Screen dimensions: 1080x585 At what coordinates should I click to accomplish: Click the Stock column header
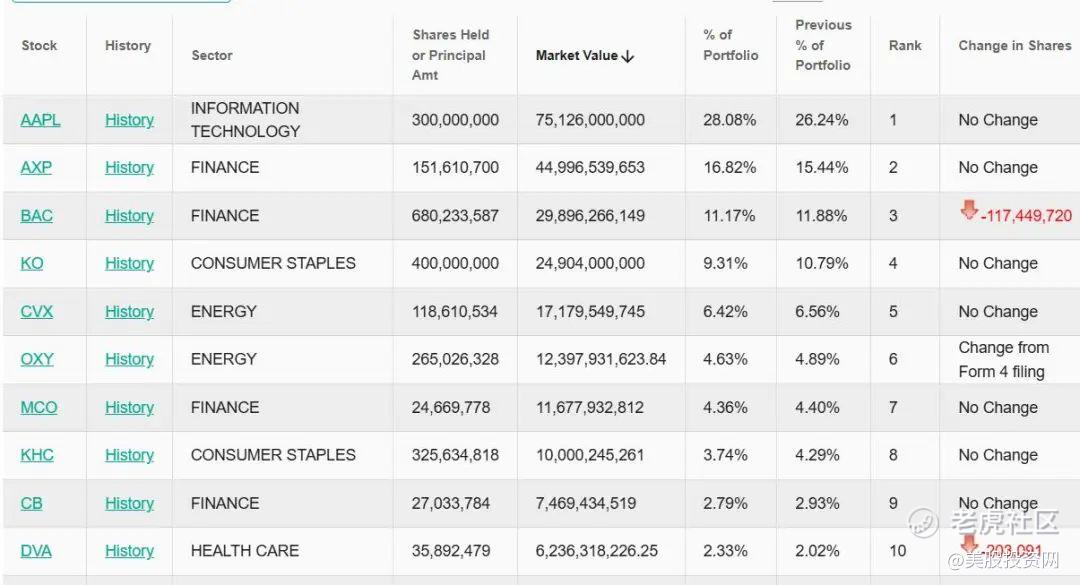(39, 46)
